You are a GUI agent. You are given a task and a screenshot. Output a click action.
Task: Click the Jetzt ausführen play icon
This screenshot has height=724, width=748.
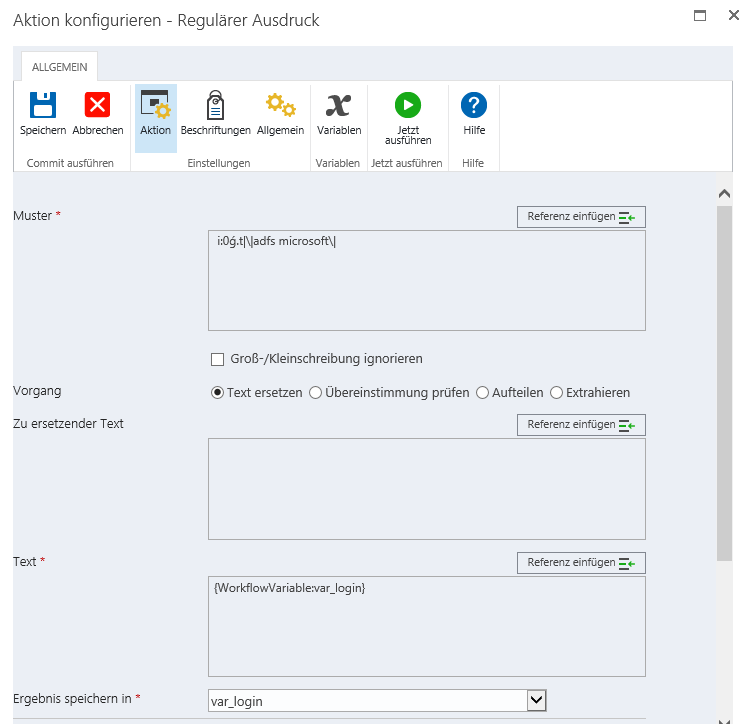[x=408, y=105]
